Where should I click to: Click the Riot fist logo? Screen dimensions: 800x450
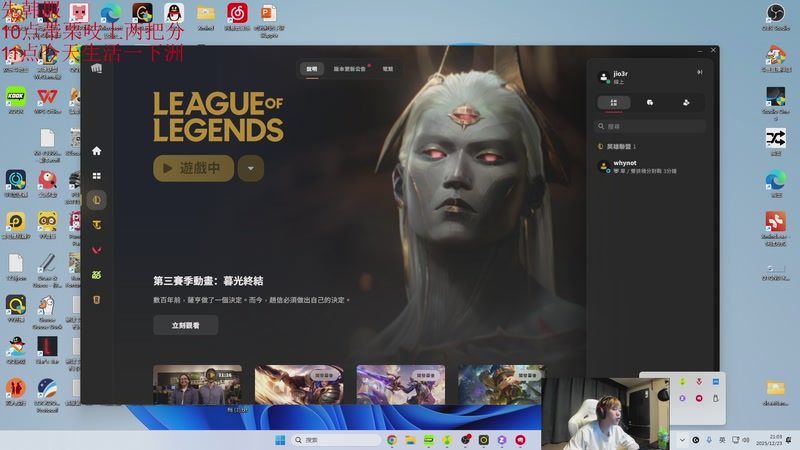tap(96, 68)
